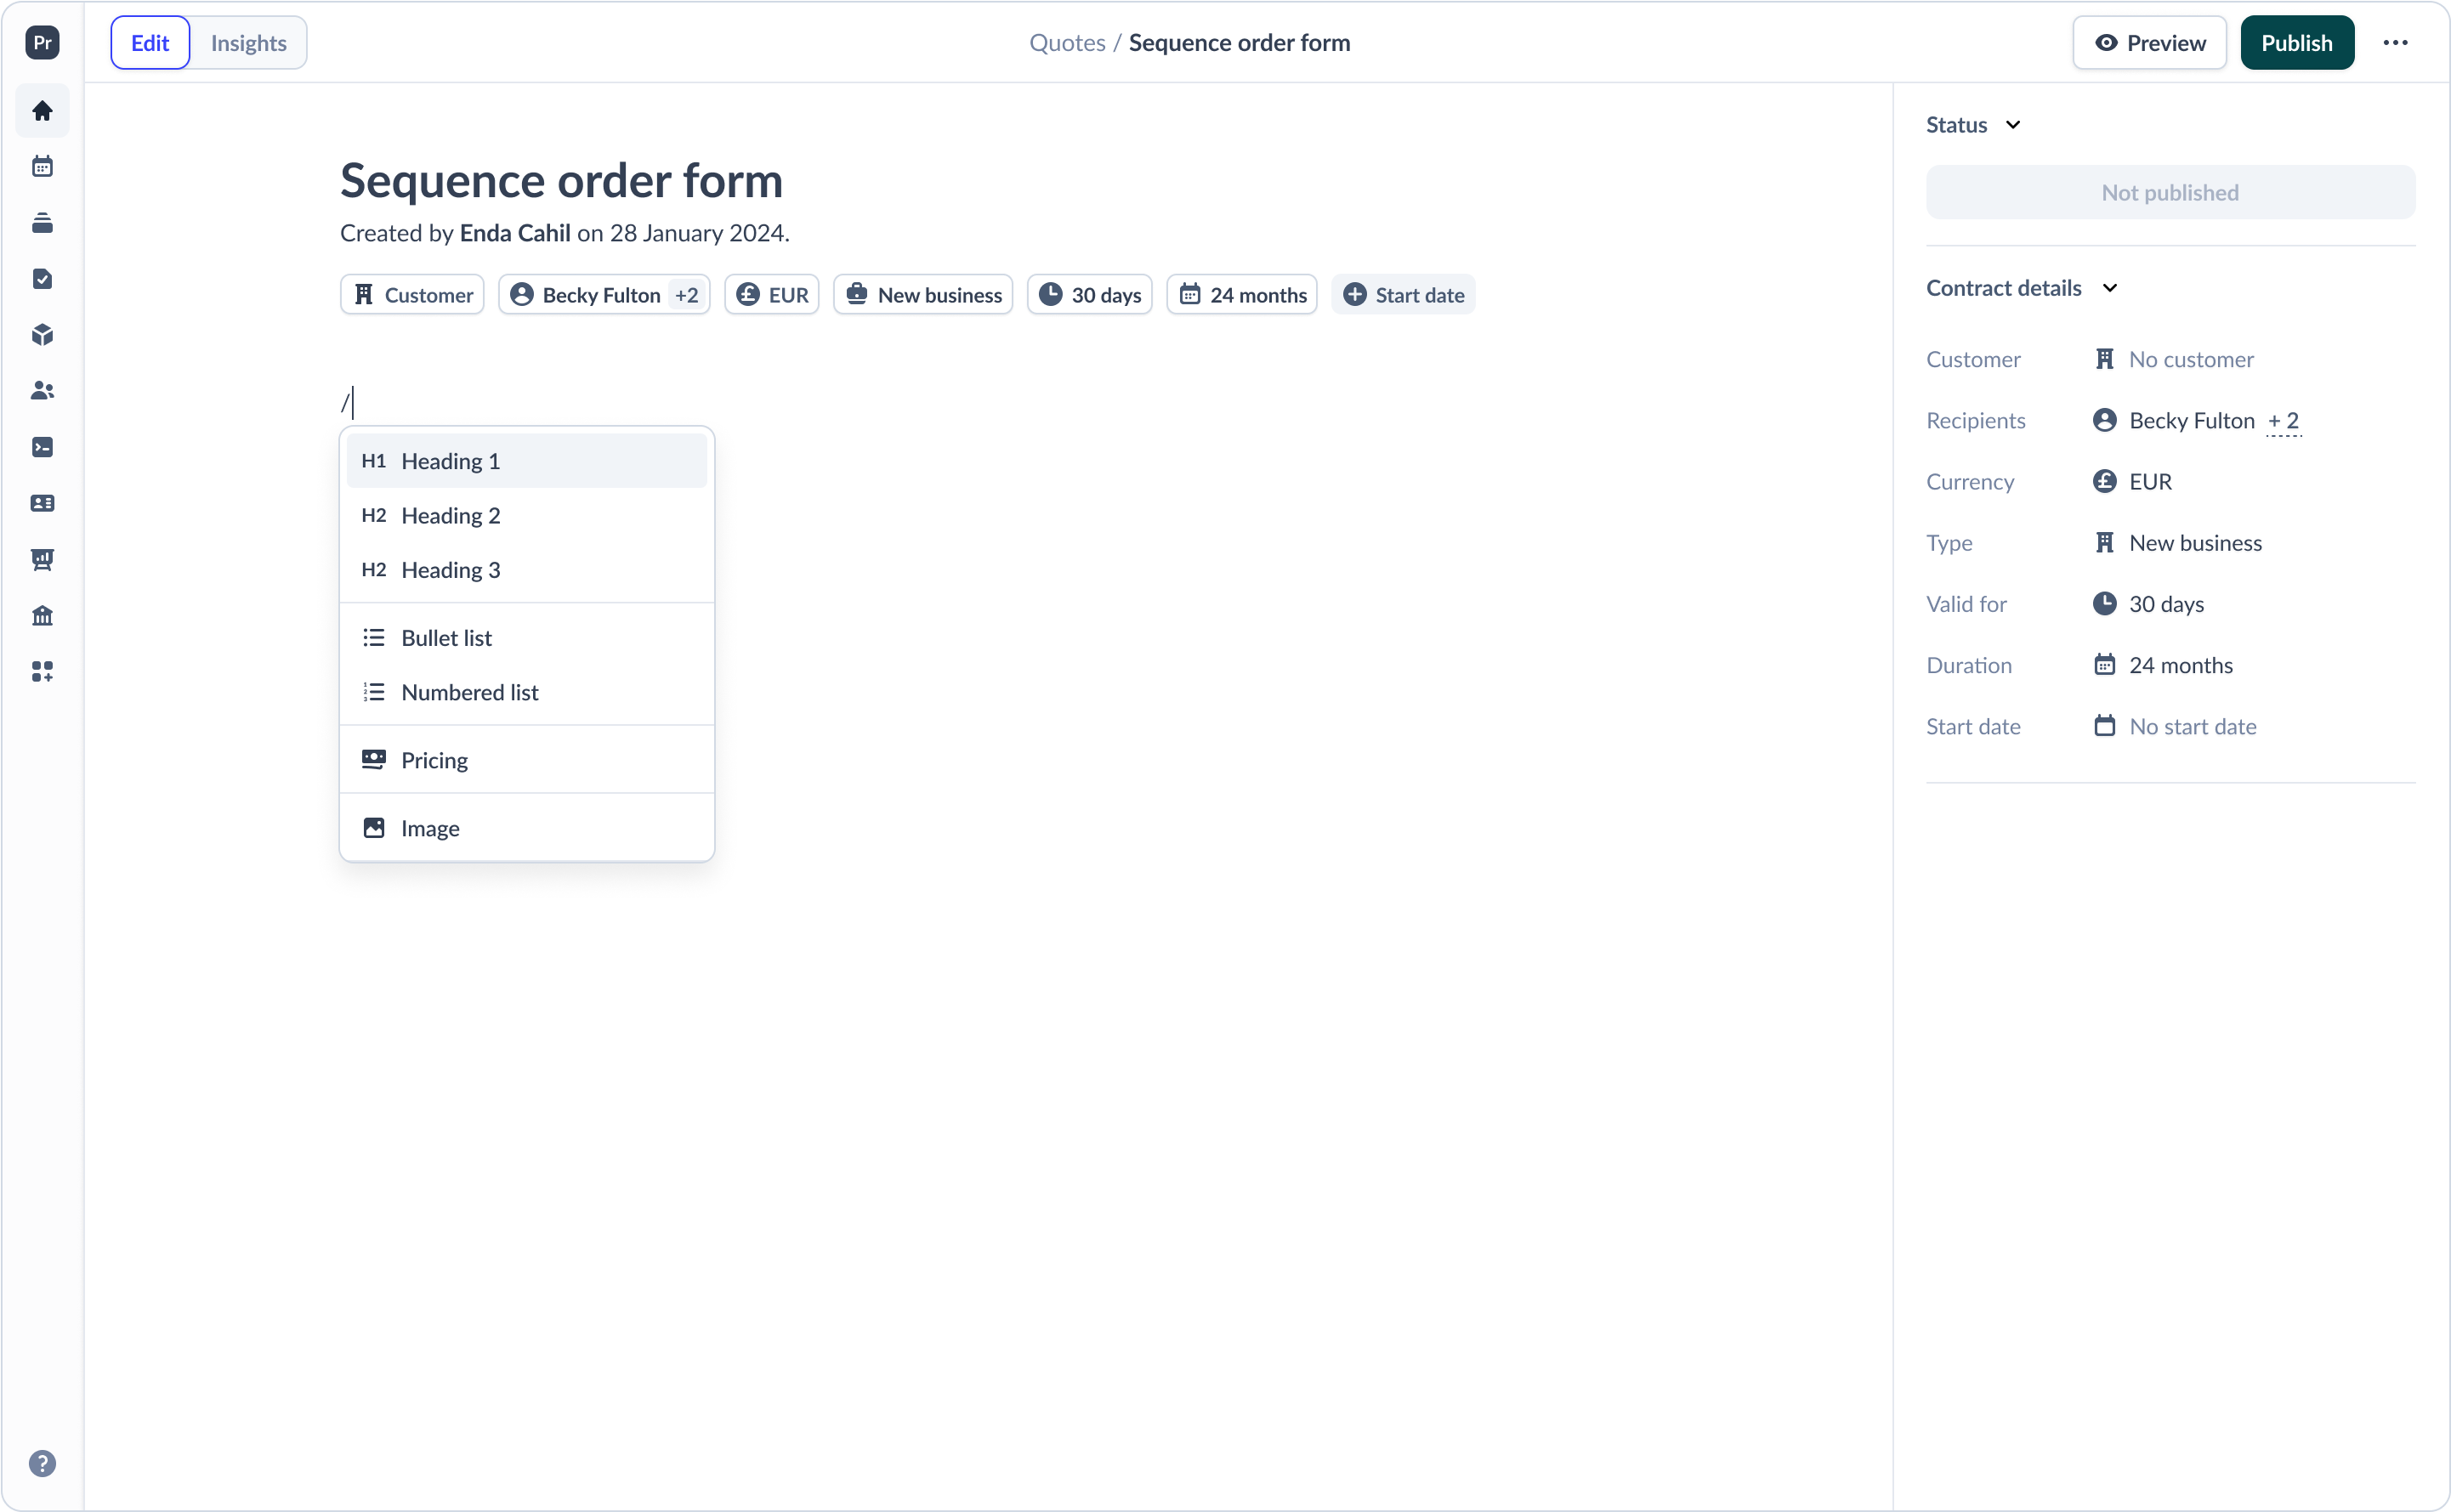
Task: Click the Preview button
Action: click(x=2149, y=43)
